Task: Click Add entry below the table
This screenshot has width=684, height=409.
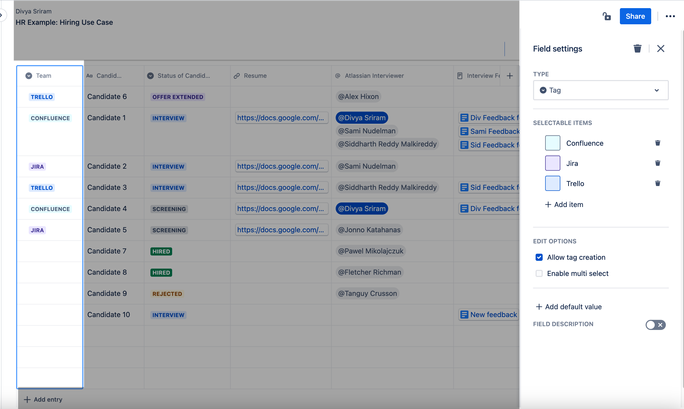Action: coord(43,399)
